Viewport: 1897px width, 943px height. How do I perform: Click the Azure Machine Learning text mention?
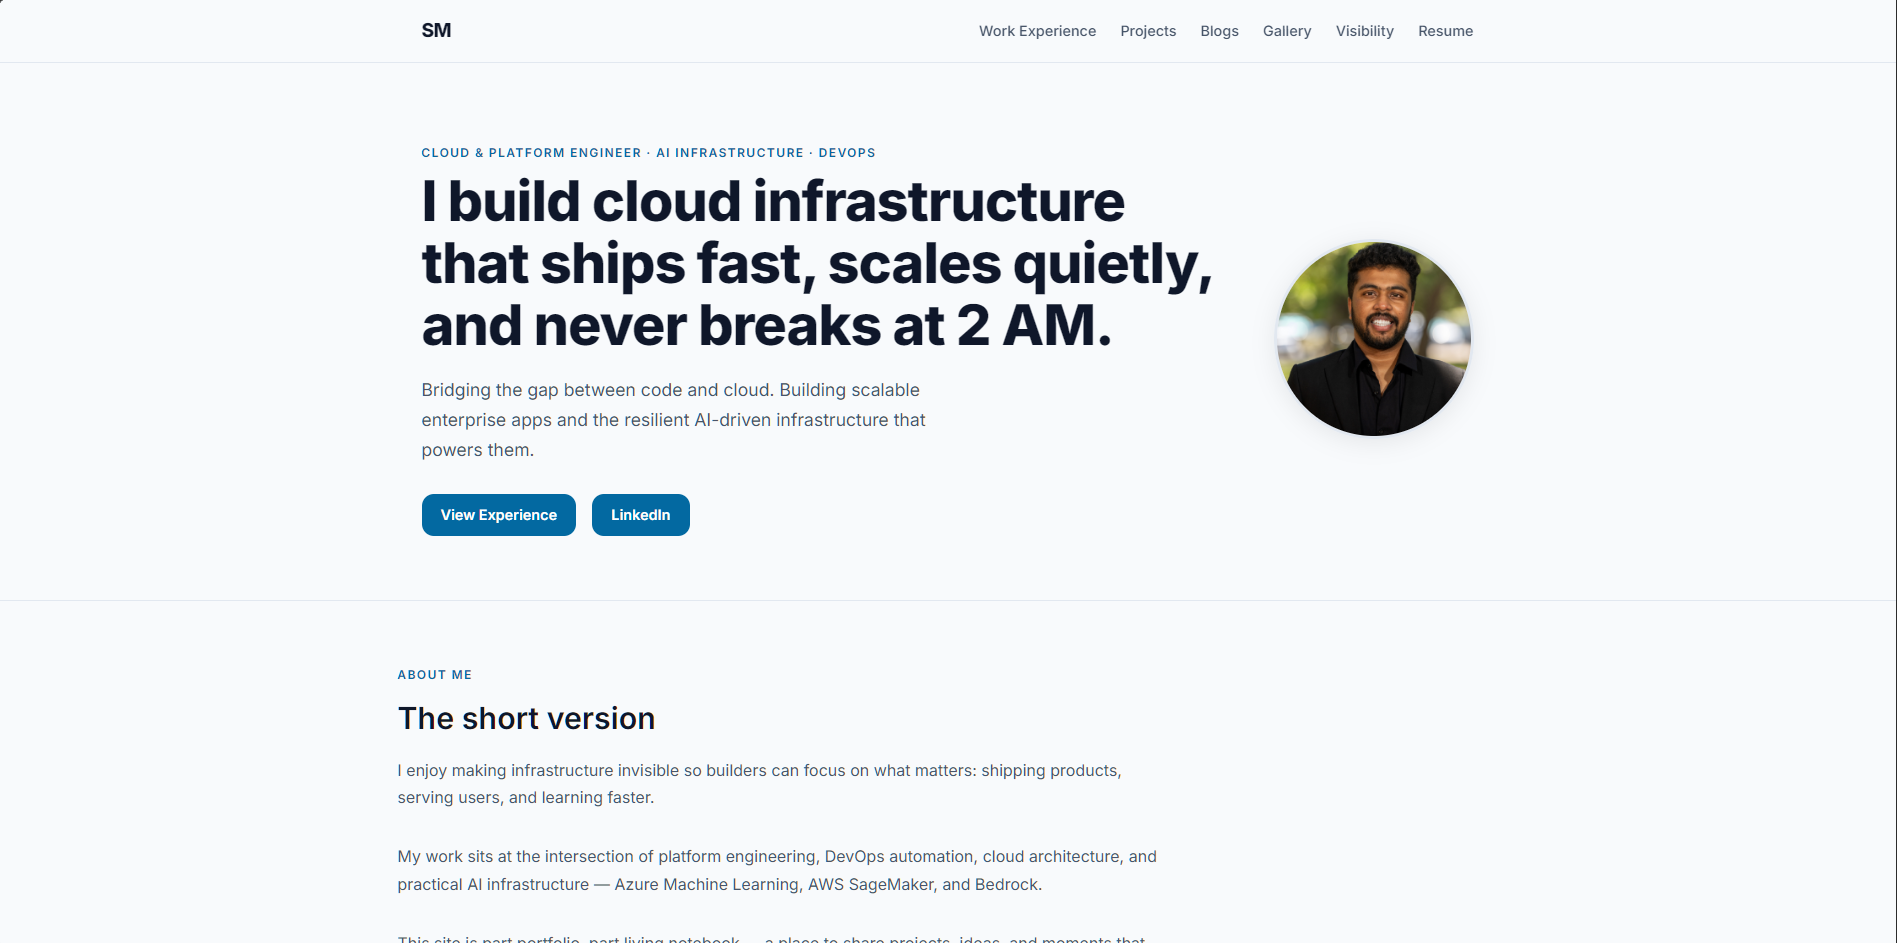(705, 884)
